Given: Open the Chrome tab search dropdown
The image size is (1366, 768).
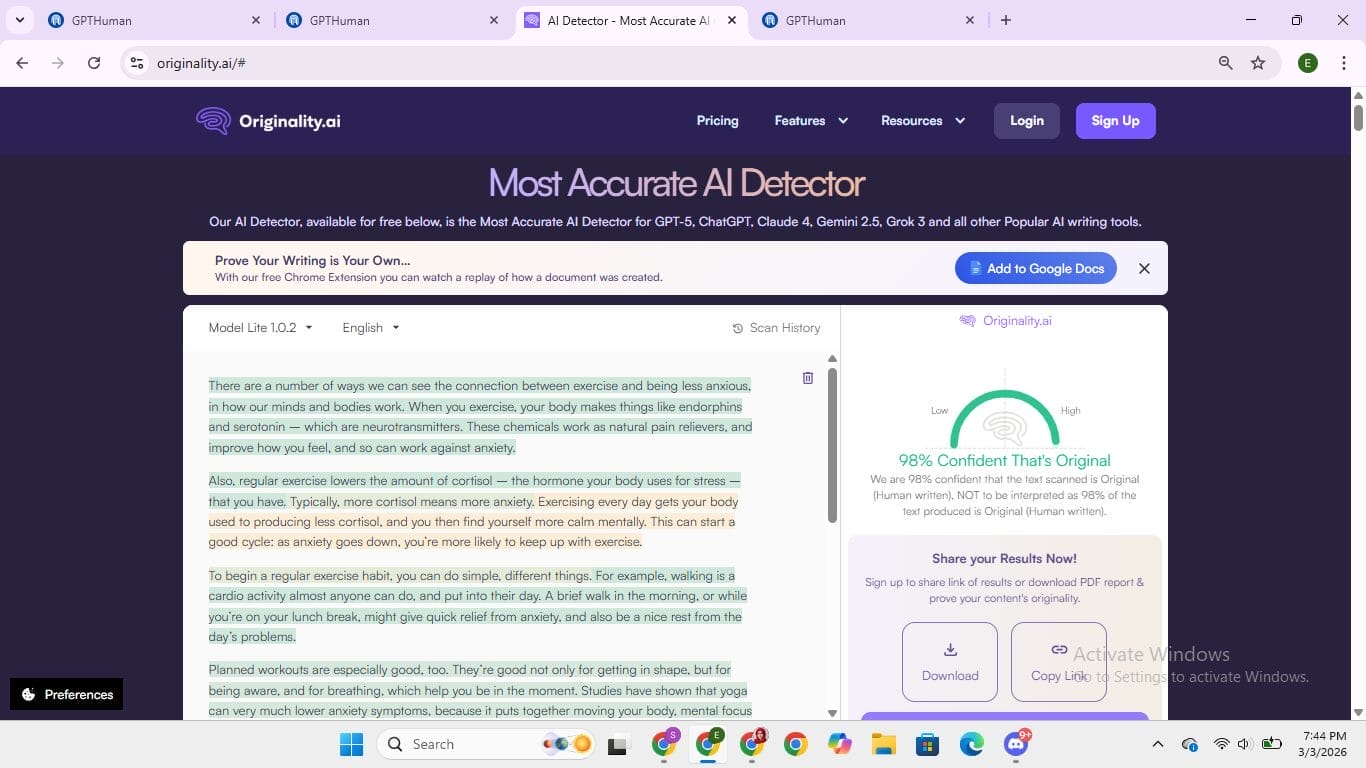Looking at the screenshot, I should (20, 20).
